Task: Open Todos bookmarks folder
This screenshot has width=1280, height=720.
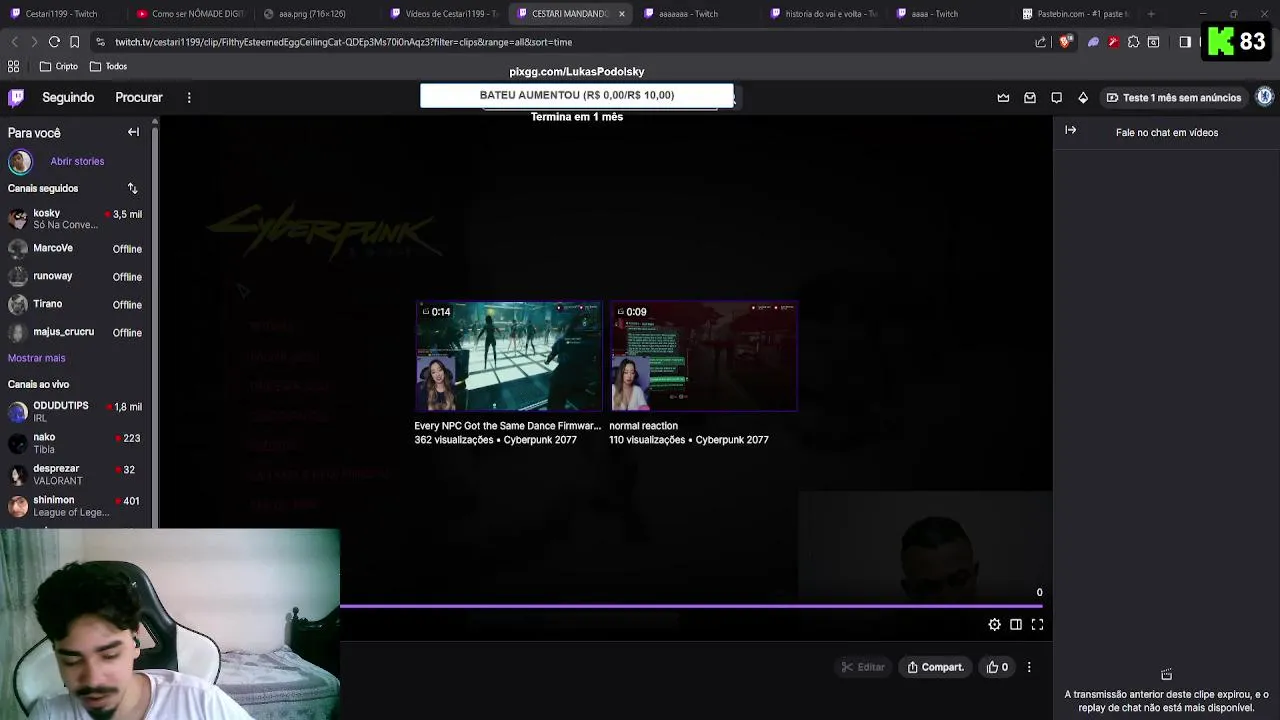Action: click(109, 66)
